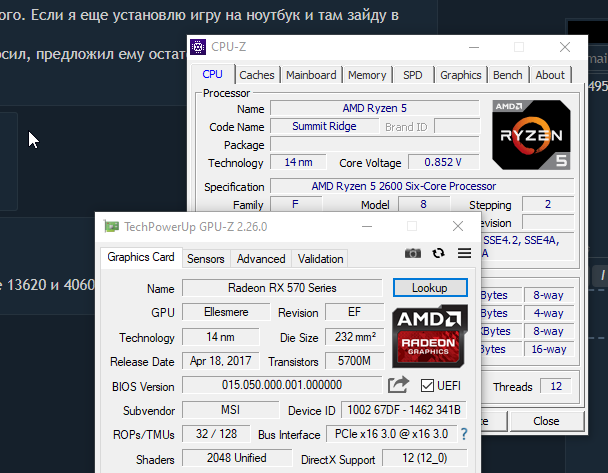Minimize the GPU-Z window

pyautogui.click(x=367, y=226)
